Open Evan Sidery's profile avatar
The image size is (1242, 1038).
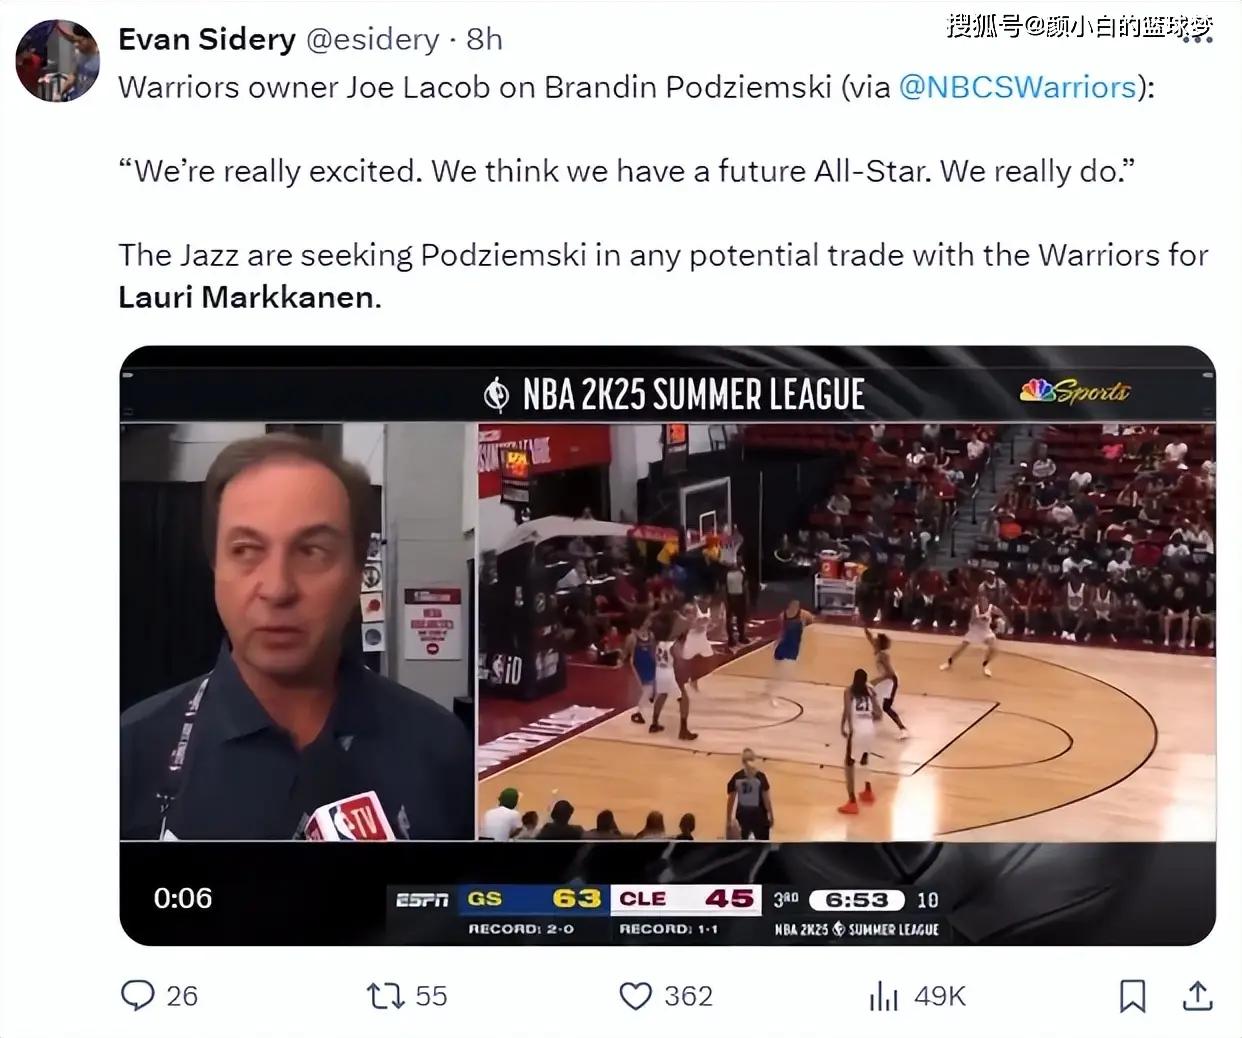[57, 60]
